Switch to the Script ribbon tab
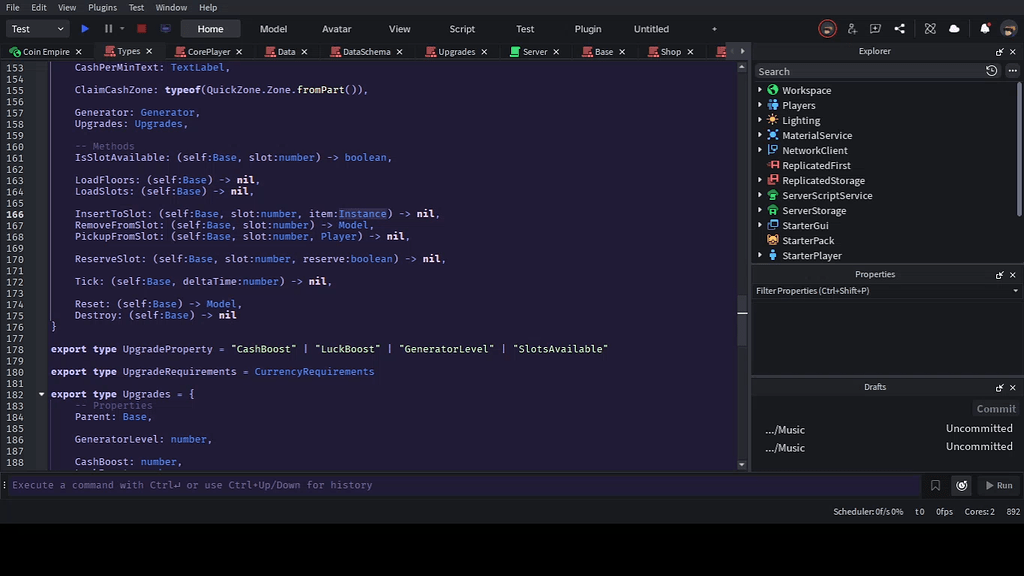The image size is (1024, 576). 462,29
